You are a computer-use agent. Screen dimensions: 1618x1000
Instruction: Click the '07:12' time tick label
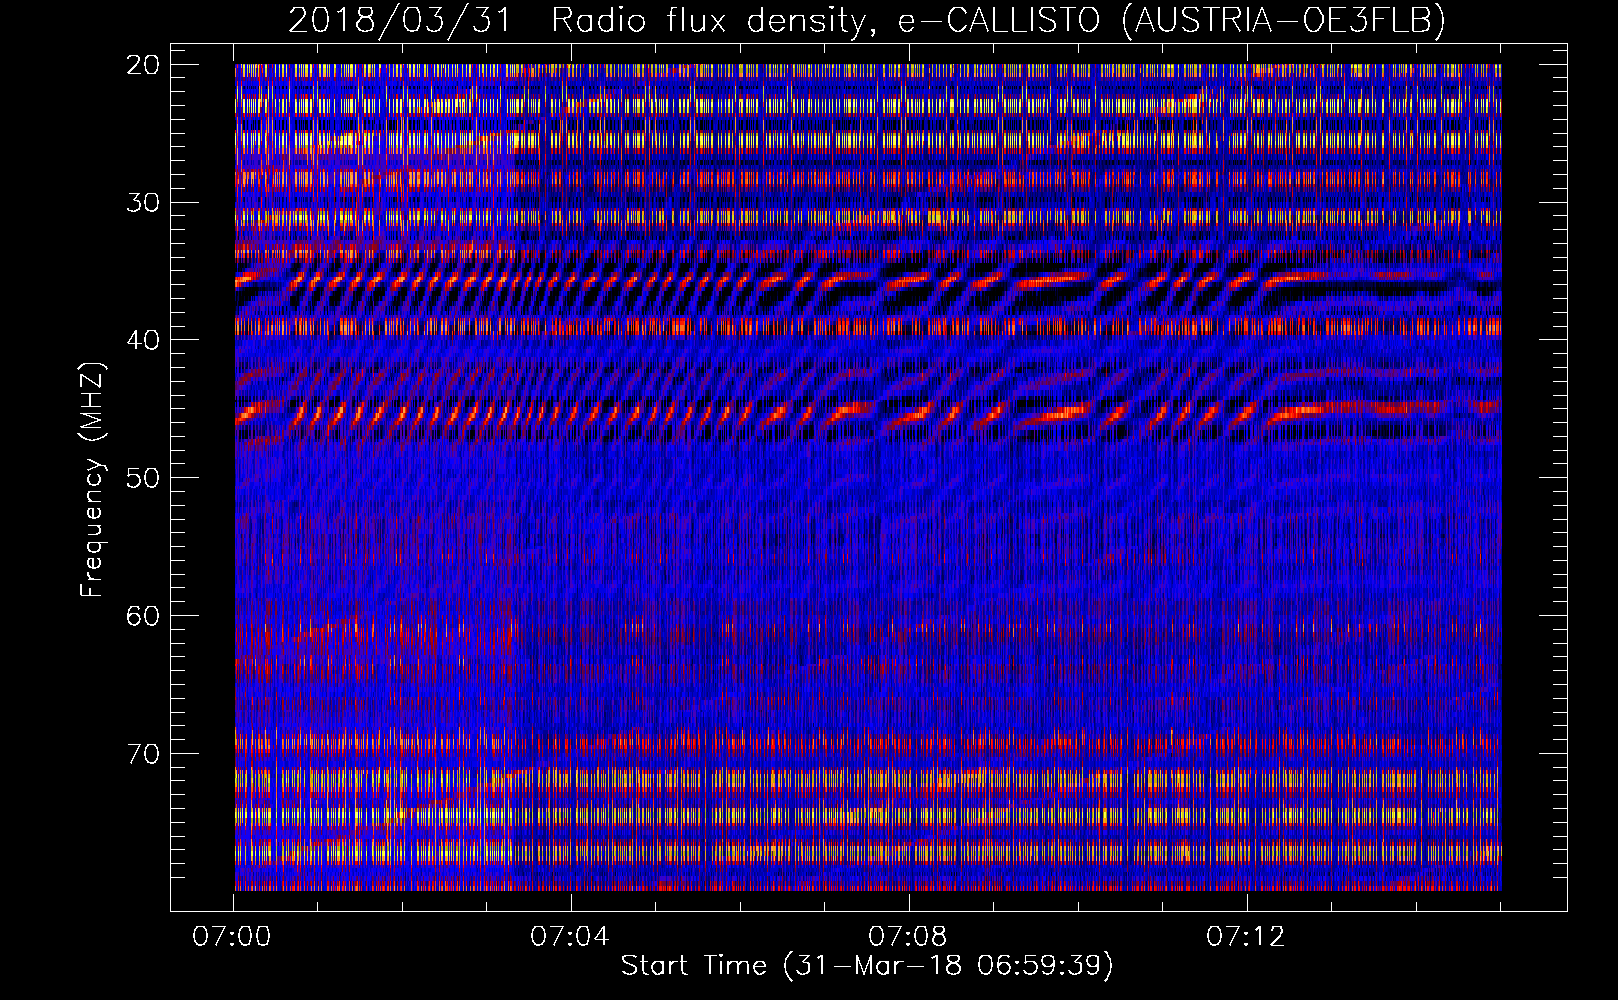pos(1245,937)
